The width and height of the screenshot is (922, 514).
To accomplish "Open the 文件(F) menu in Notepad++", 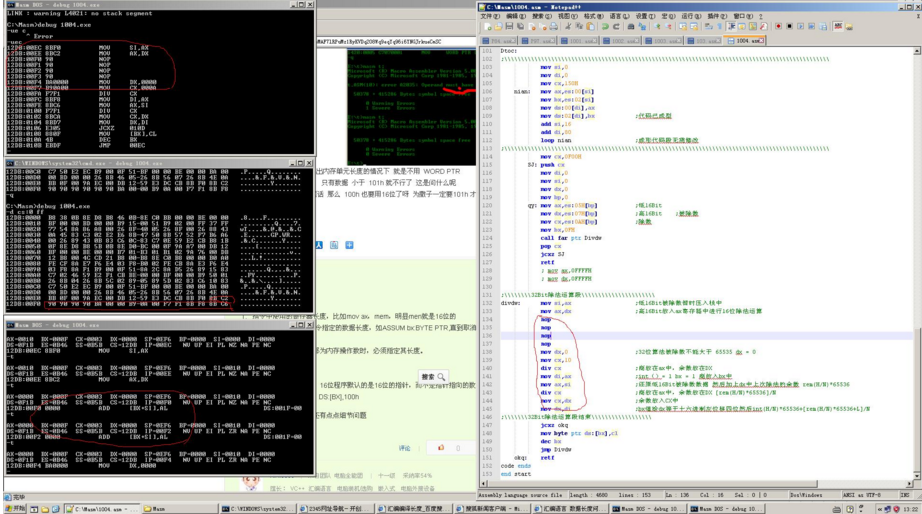I will [489, 16].
